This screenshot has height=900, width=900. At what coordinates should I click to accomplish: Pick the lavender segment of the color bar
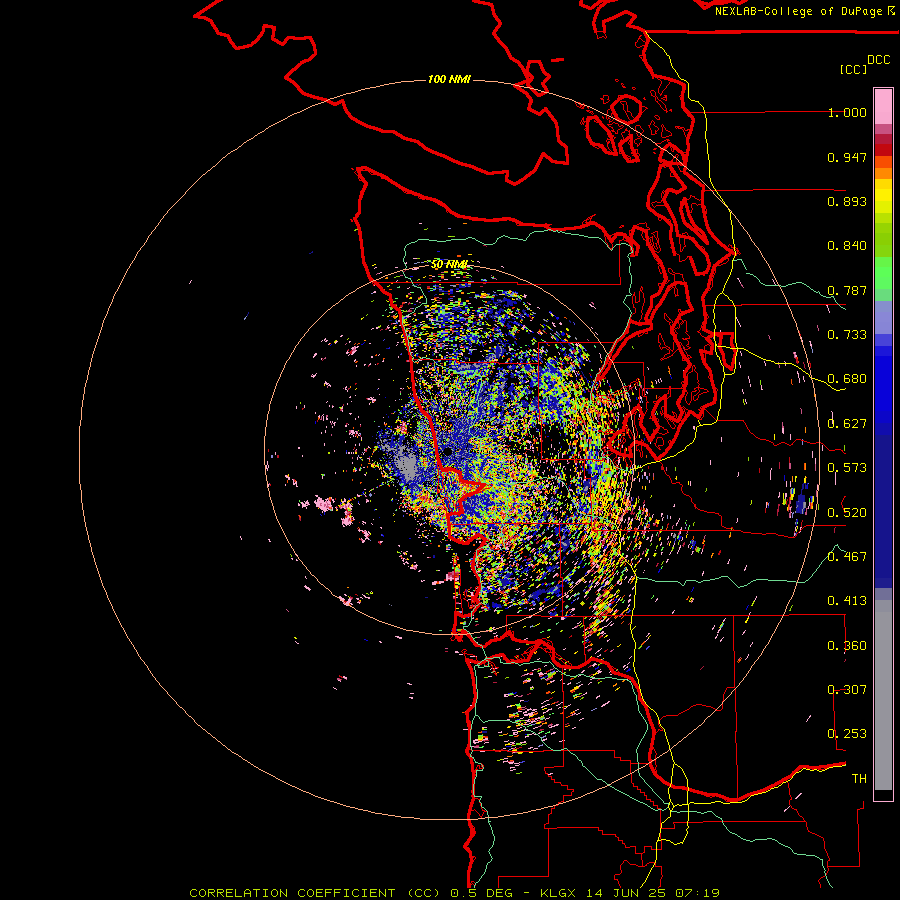(x=883, y=317)
